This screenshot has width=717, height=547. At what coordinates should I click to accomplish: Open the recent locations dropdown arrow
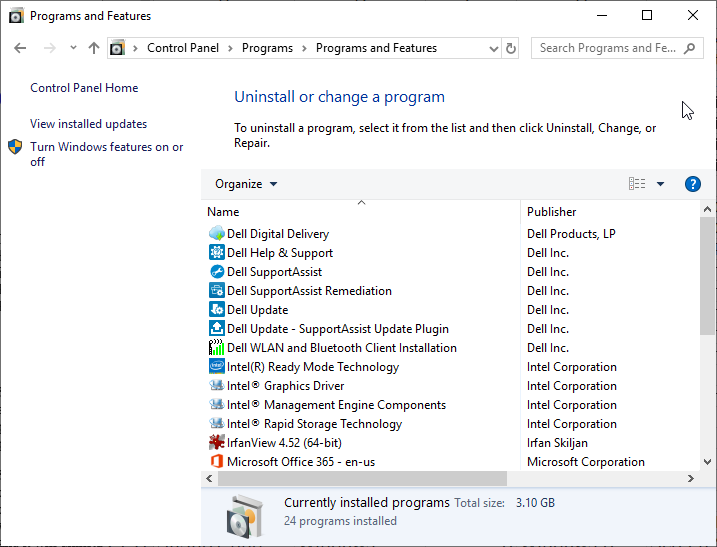(73, 48)
